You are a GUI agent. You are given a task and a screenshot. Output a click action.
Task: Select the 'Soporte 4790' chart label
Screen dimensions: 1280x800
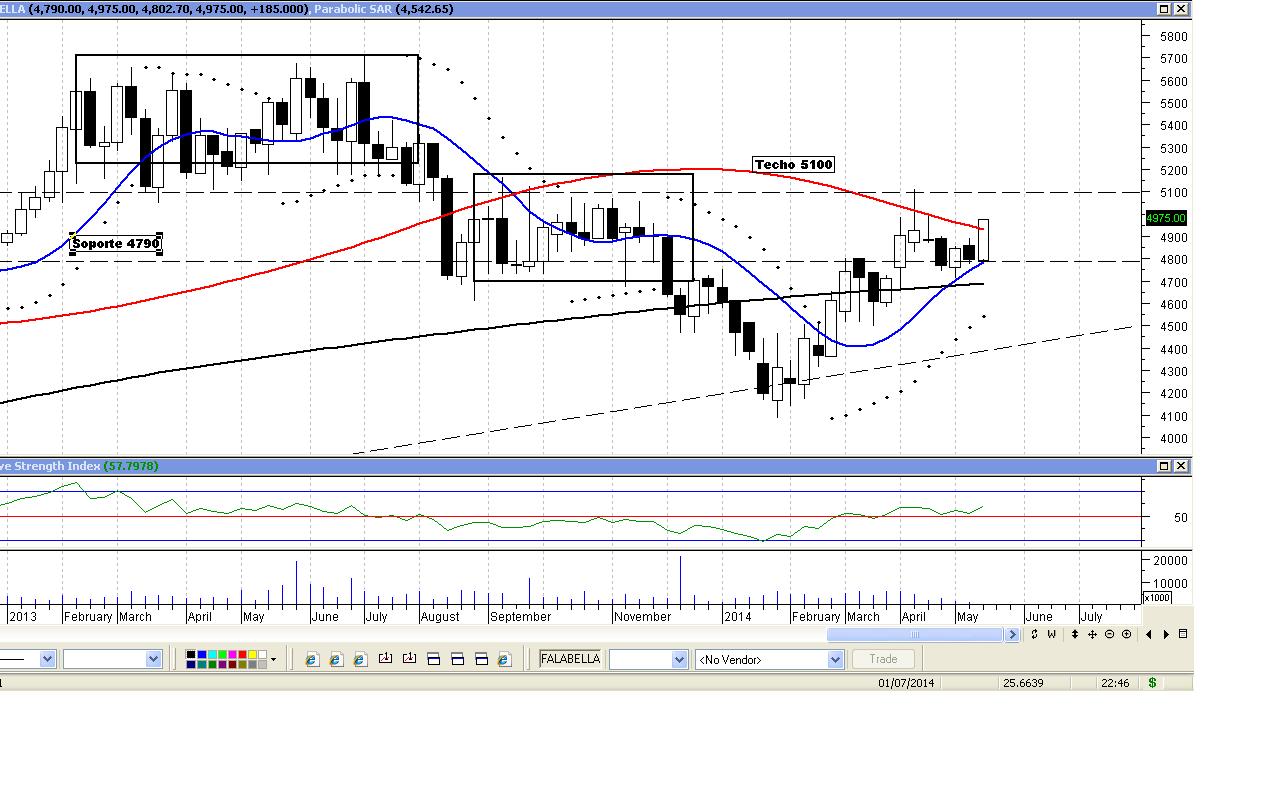tap(116, 243)
